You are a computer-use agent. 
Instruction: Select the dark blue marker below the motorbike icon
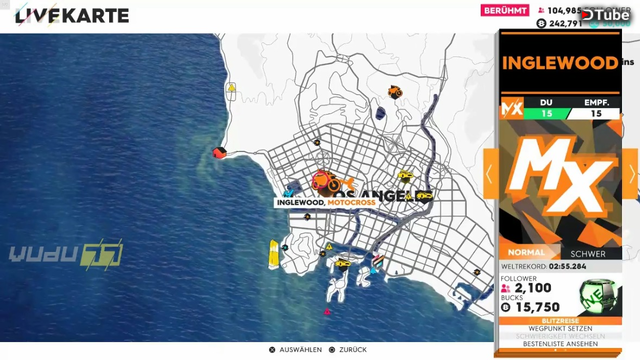pyautogui.click(x=380, y=113)
